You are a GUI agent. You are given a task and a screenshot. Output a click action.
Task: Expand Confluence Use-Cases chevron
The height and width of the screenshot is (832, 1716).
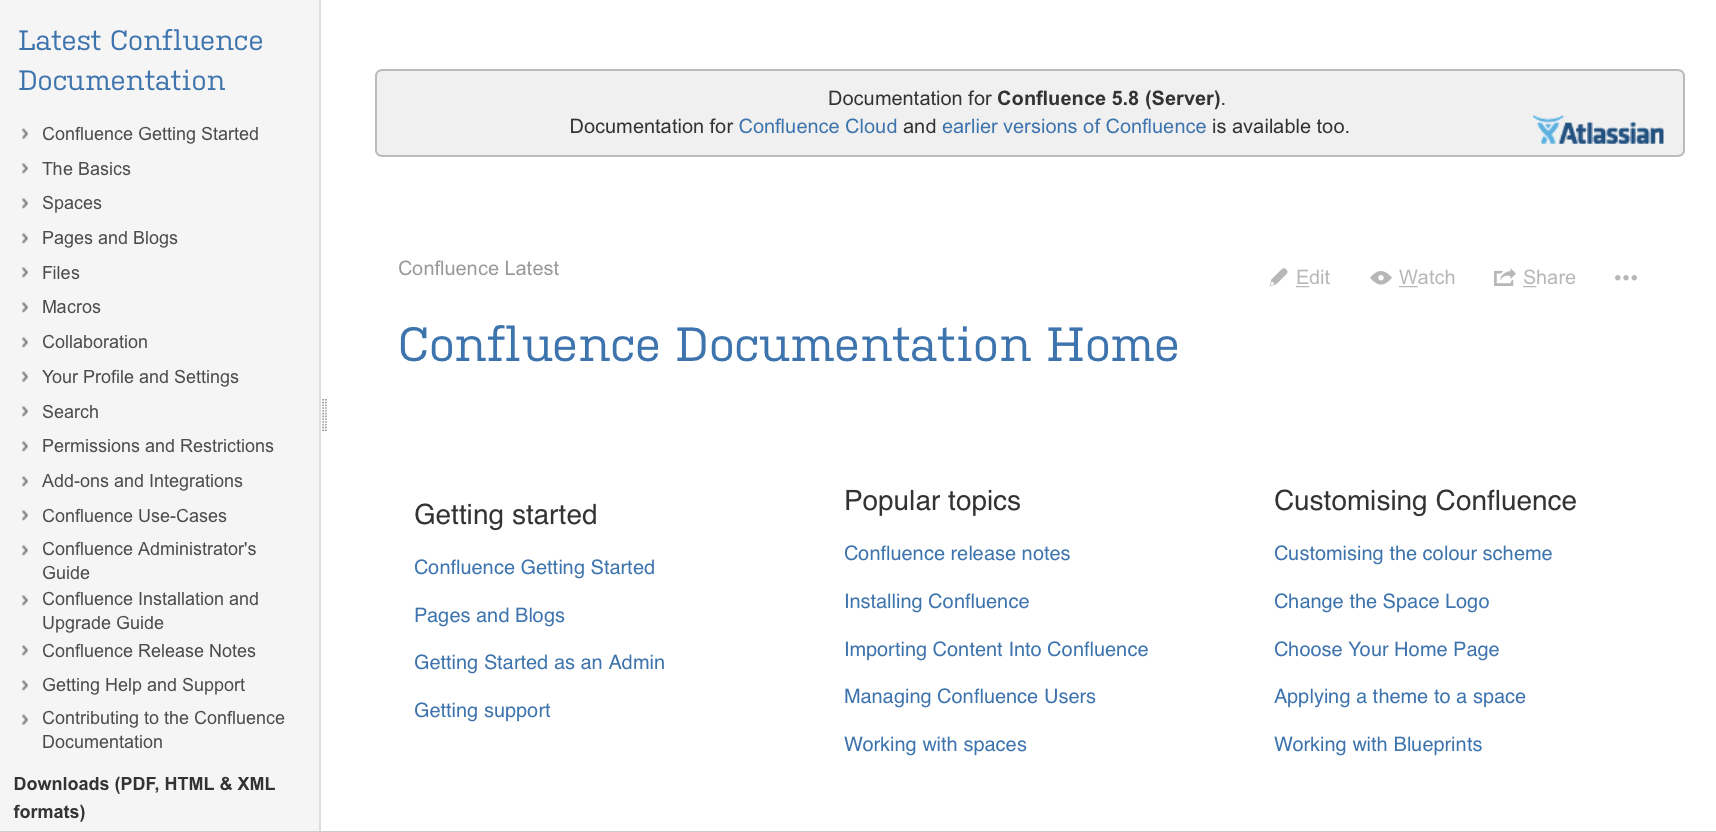pos(25,516)
